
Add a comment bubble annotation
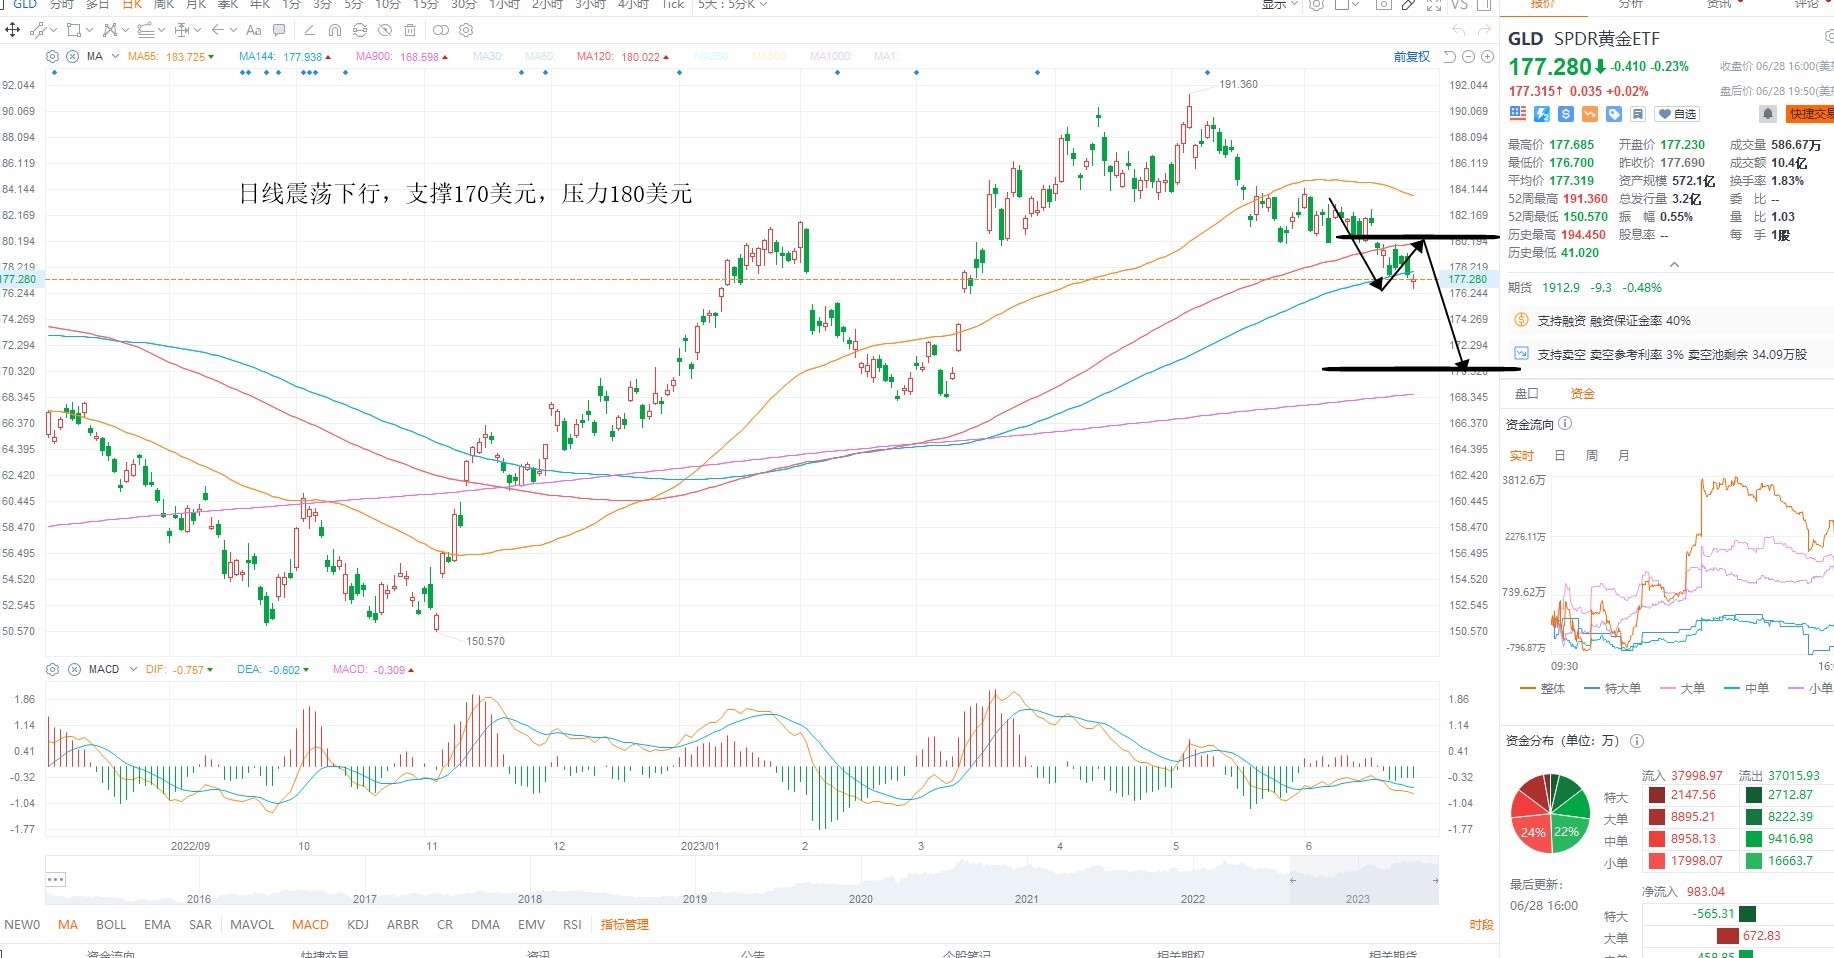[x=279, y=30]
